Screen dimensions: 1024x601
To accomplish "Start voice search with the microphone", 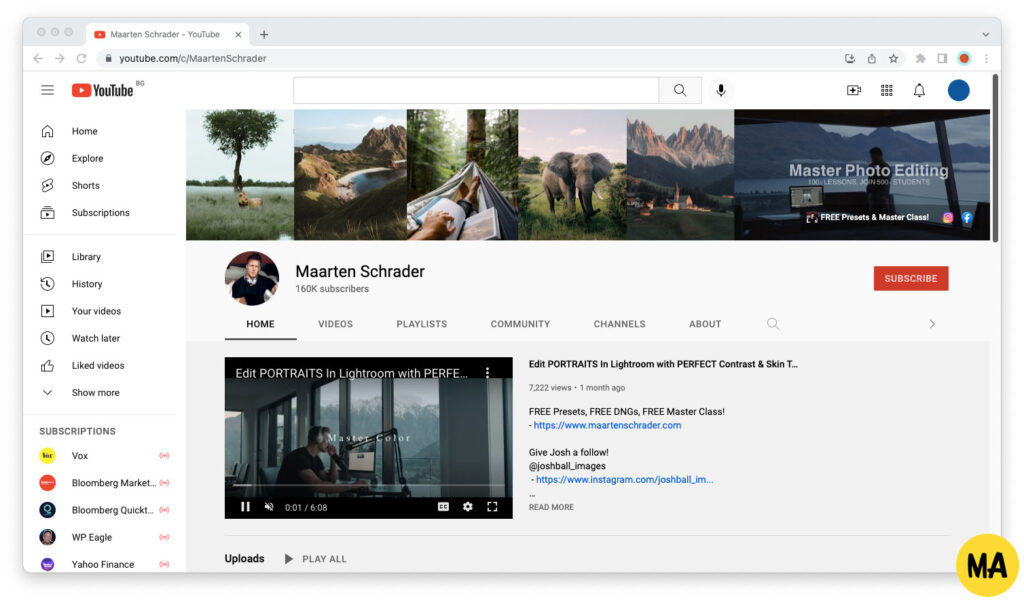I will [x=721, y=90].
